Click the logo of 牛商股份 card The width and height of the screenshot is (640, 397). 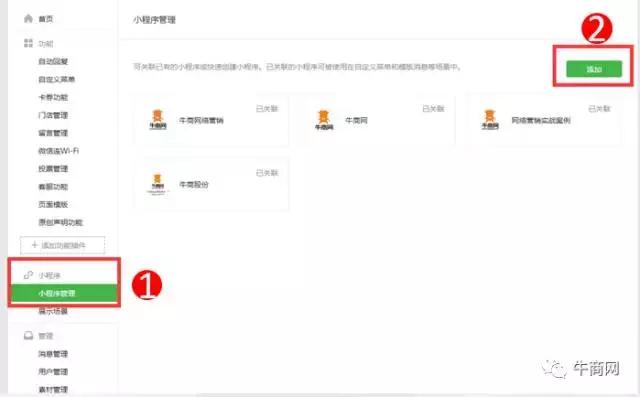click(x=158, y=184)
